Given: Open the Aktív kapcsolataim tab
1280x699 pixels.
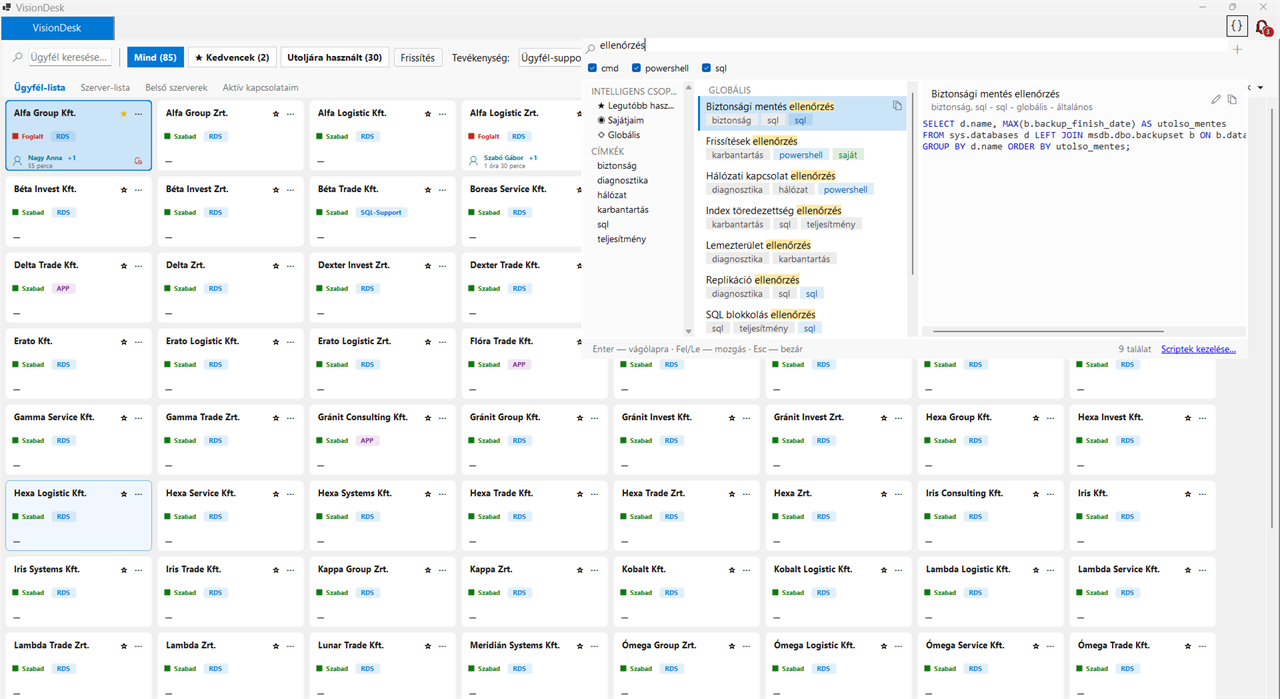Looking at the screenshot, I should [261, 88].
